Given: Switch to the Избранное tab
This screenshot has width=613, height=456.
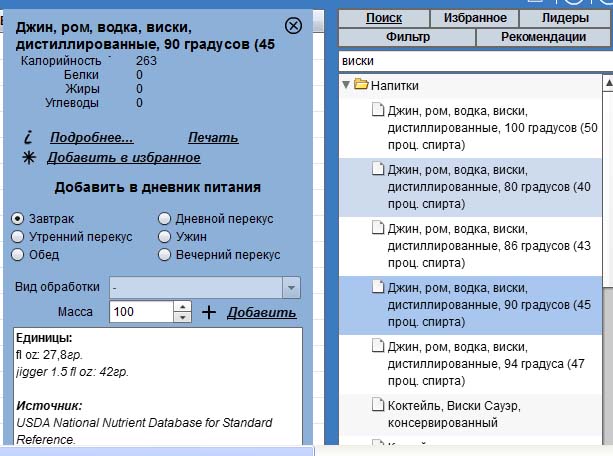Looking at the screenshot, I should tap(475, 18).
